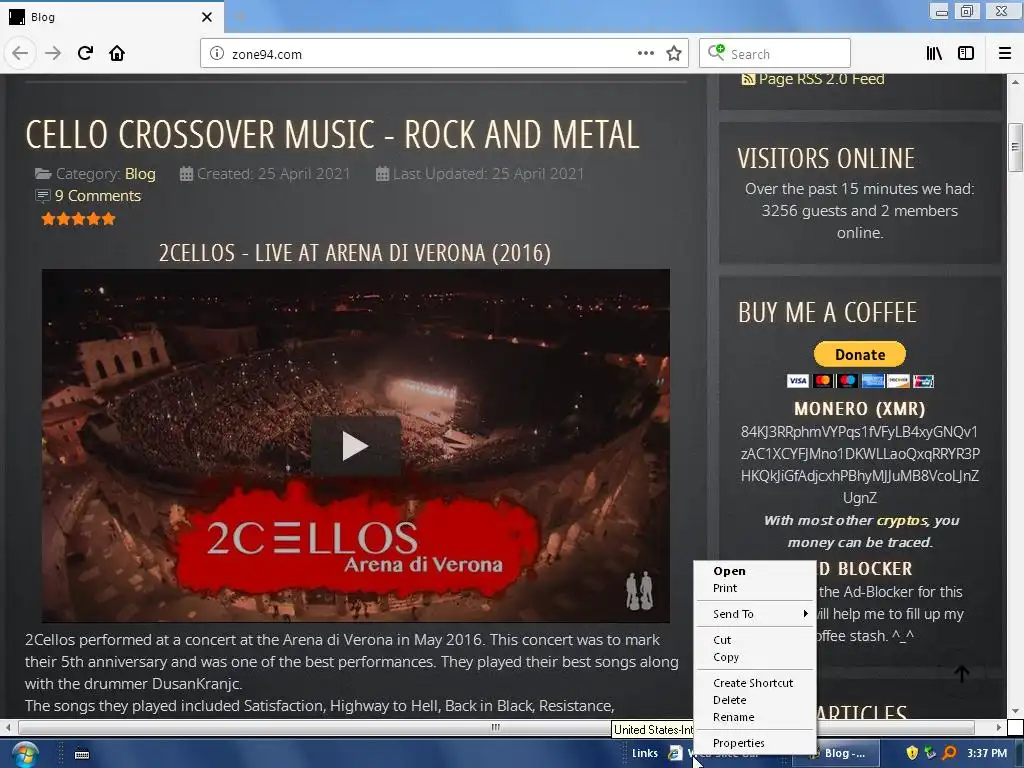Click the Donate PayPal button
Image resolution: width=1024 pixels, height=768 pixels.
click(859, 355)
